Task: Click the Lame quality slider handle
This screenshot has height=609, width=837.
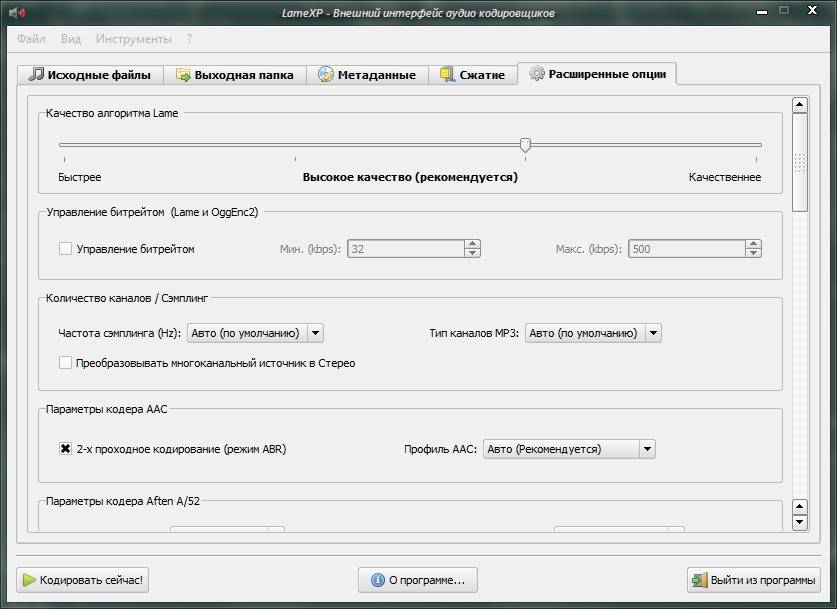Action: [x=525, y=145]
